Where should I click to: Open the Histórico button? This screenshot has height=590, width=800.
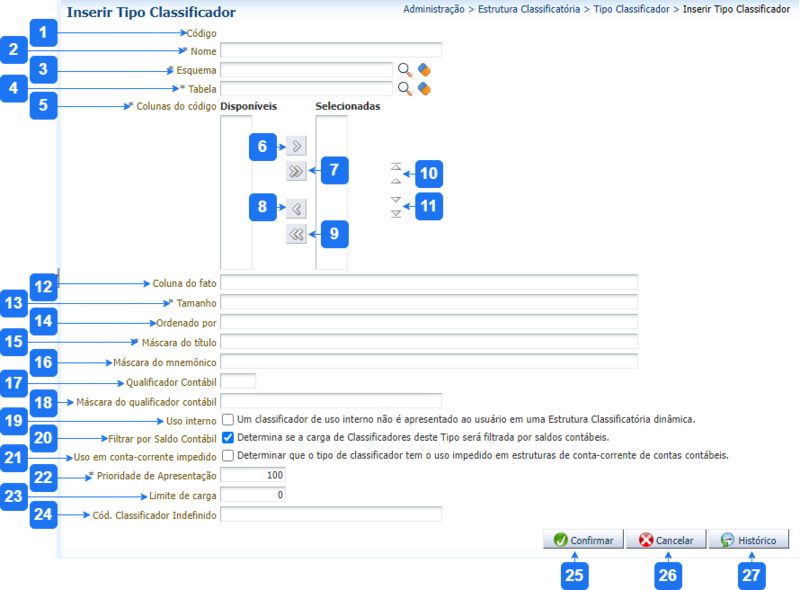(x=748, y=540)
